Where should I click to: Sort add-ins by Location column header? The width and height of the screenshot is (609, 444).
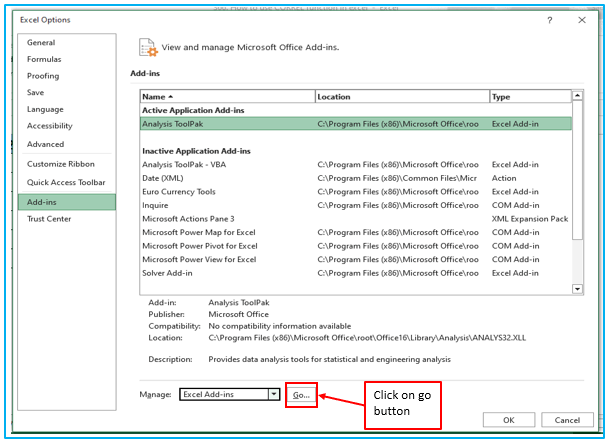click(x=402, y=97)
